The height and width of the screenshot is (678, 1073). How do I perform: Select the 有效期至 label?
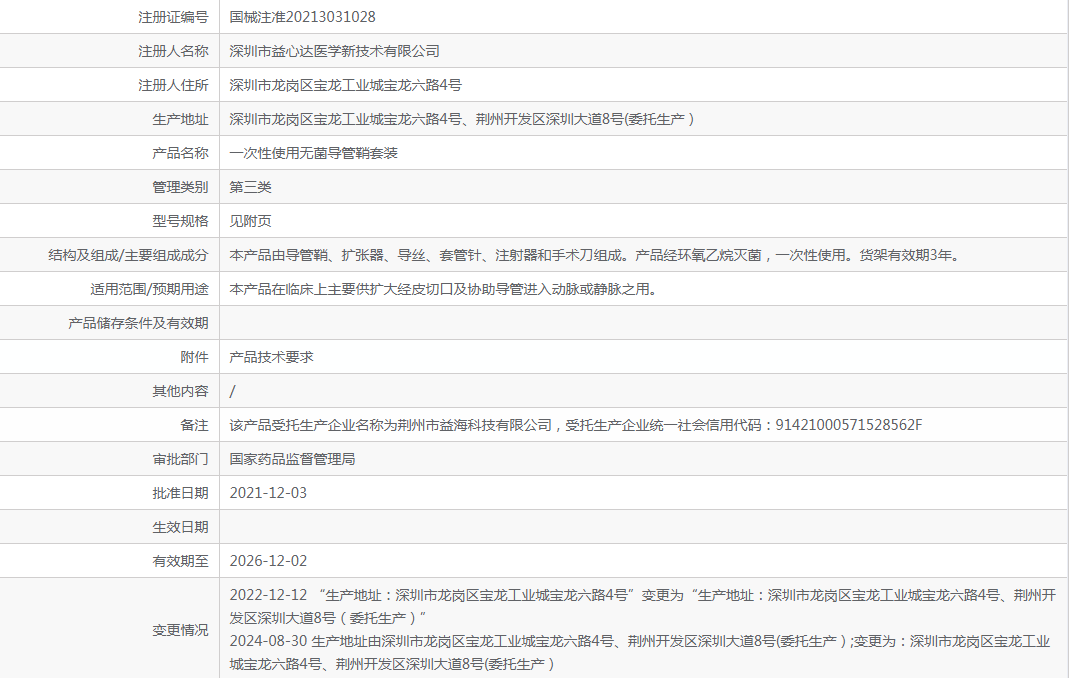pyautogui.click(x=180, y=561)
